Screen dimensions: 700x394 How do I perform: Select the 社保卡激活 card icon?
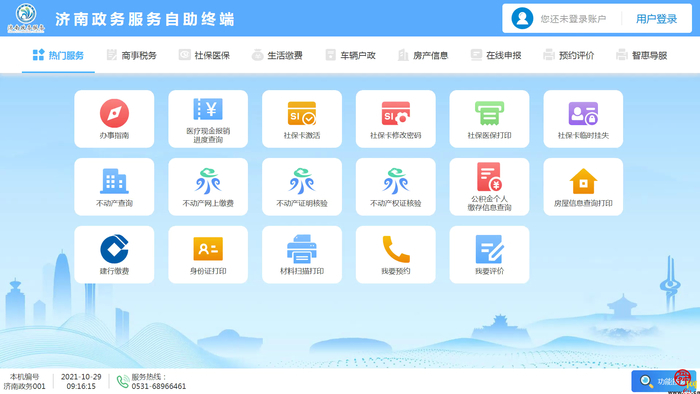[302, 113]
